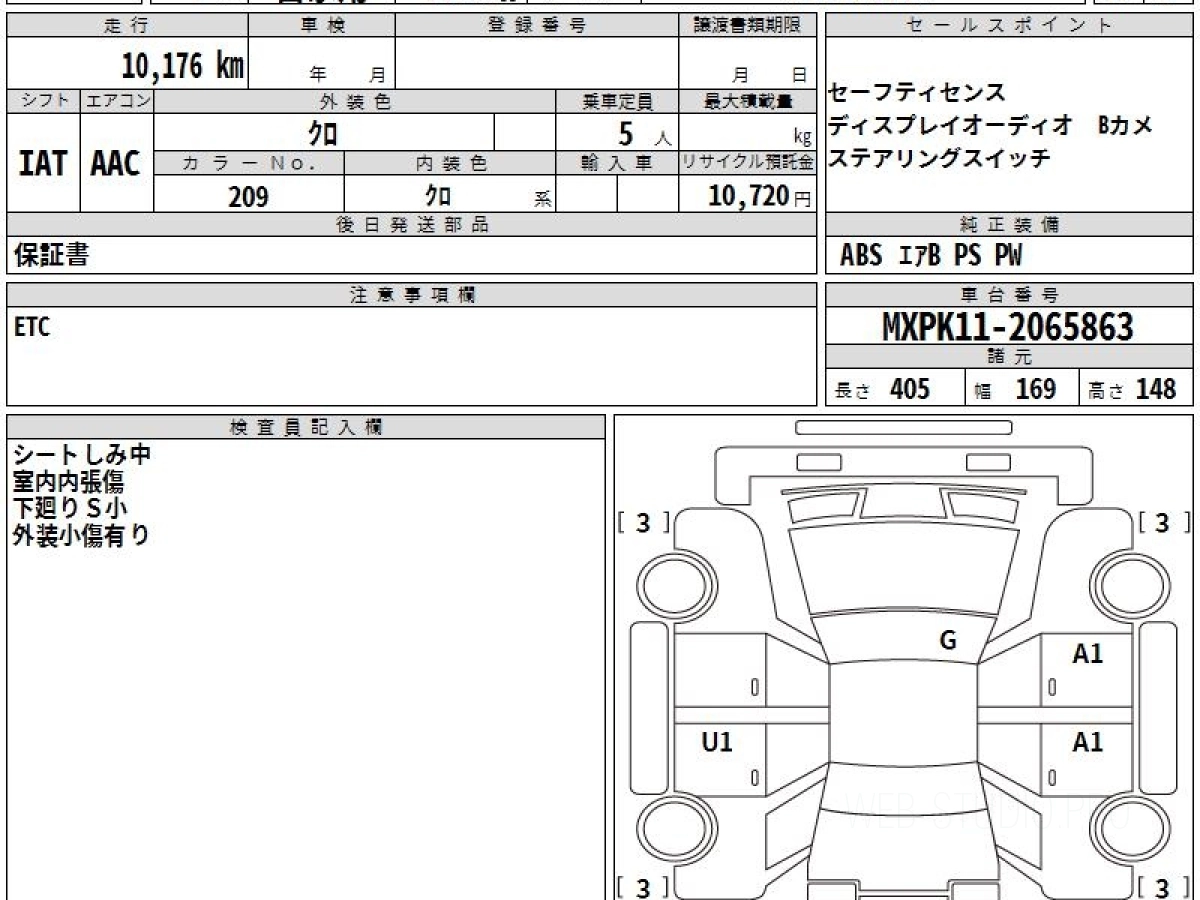Select the AAC air-conditioner value
Screen dimensions: 1200x900
point(116,164)
